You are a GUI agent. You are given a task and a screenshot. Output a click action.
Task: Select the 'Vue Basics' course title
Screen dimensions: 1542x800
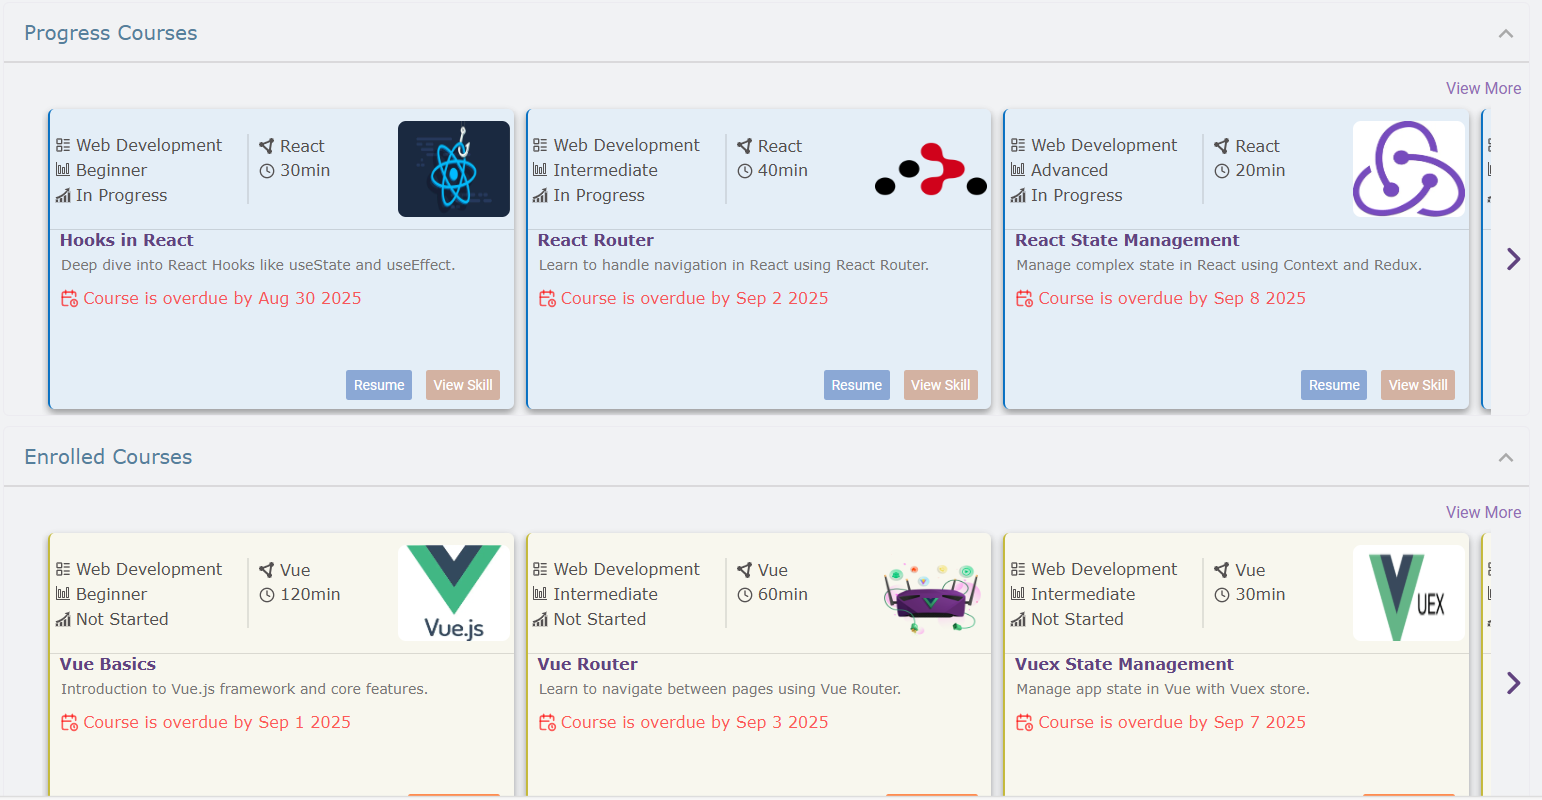(x=108, y=664)
